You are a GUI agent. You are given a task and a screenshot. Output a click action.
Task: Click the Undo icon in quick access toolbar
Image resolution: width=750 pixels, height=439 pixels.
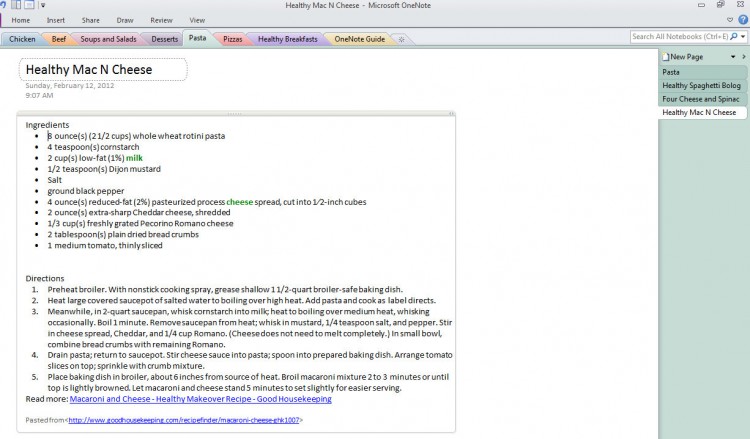(4, 5)
